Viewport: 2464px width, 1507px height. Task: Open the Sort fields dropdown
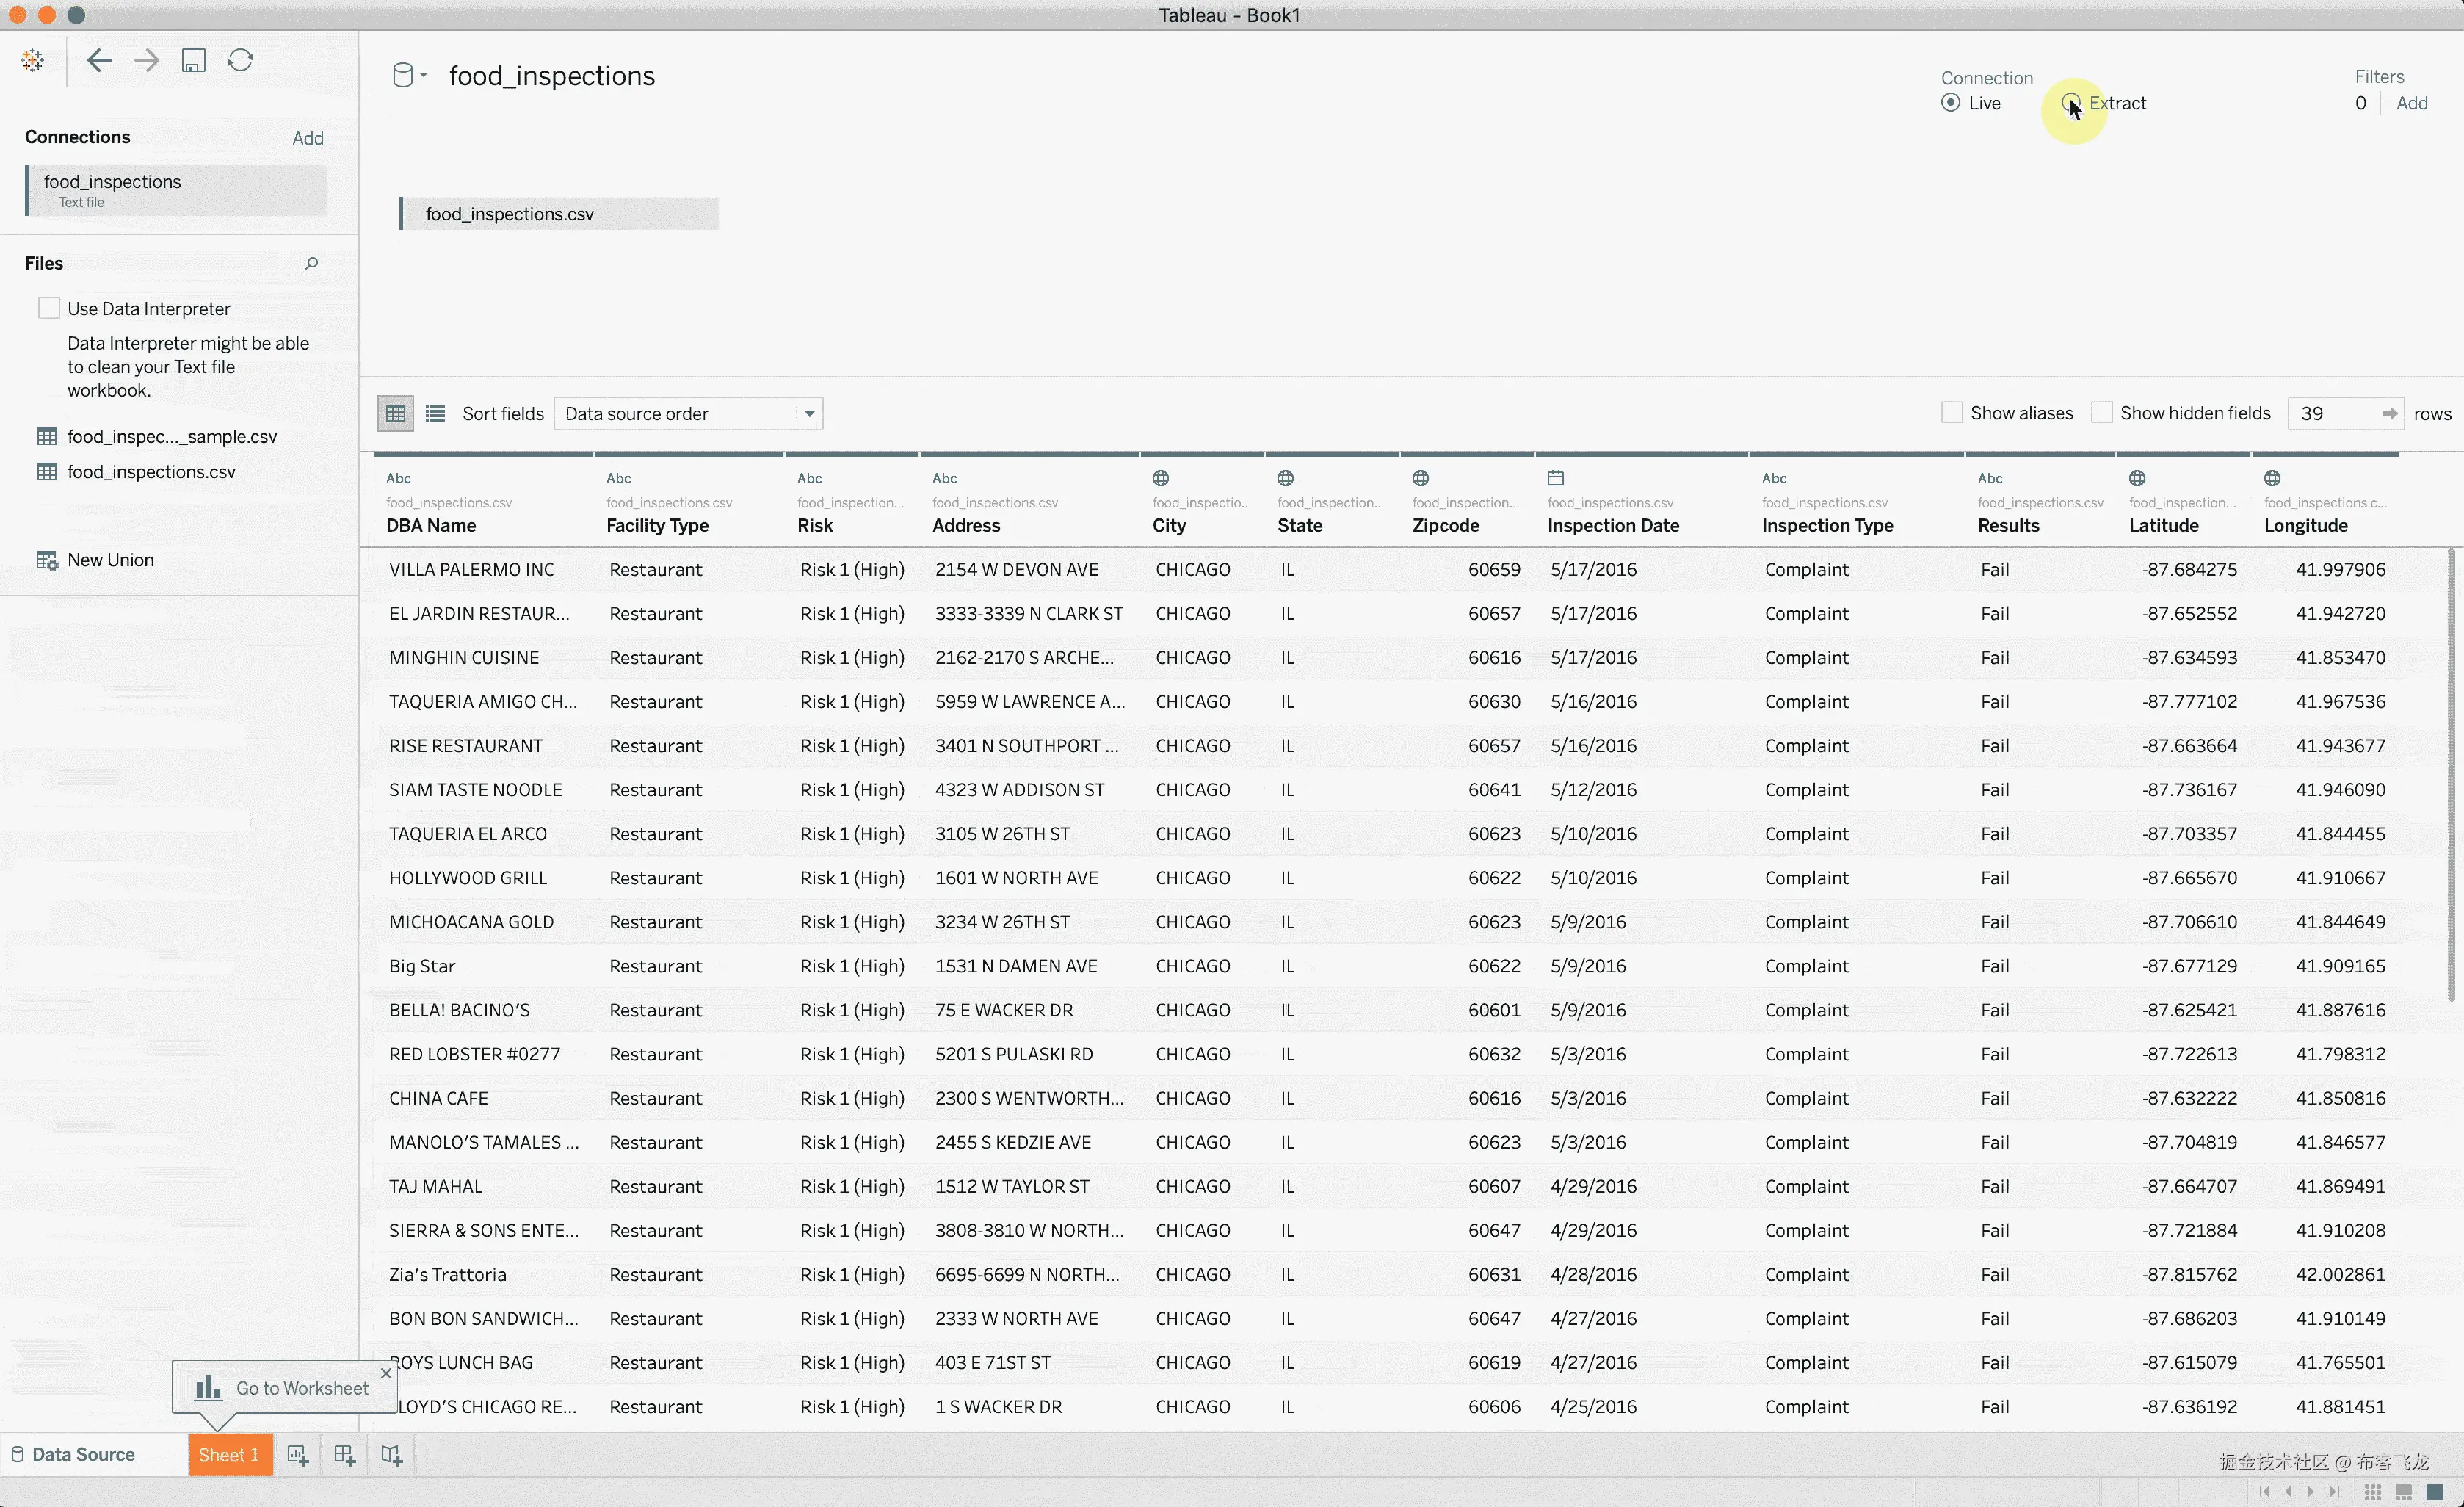[x=688, y=413]
